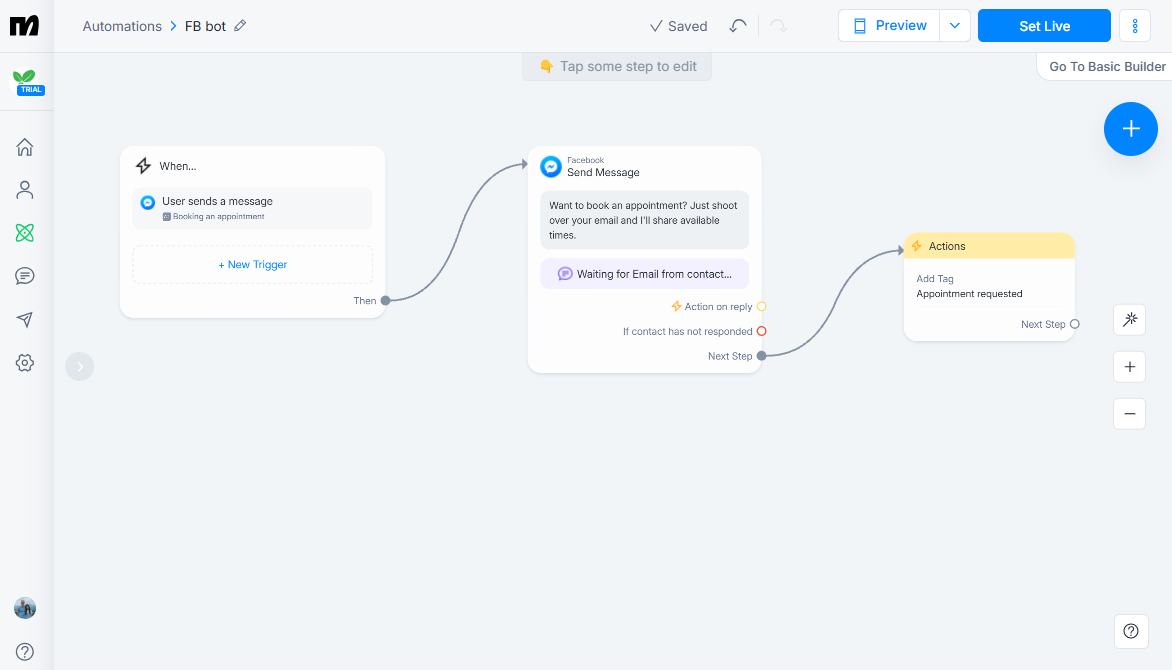Navigate back via the Automations breadcrumb
This screenshot has height=670, width=1172.
point(122,25)
